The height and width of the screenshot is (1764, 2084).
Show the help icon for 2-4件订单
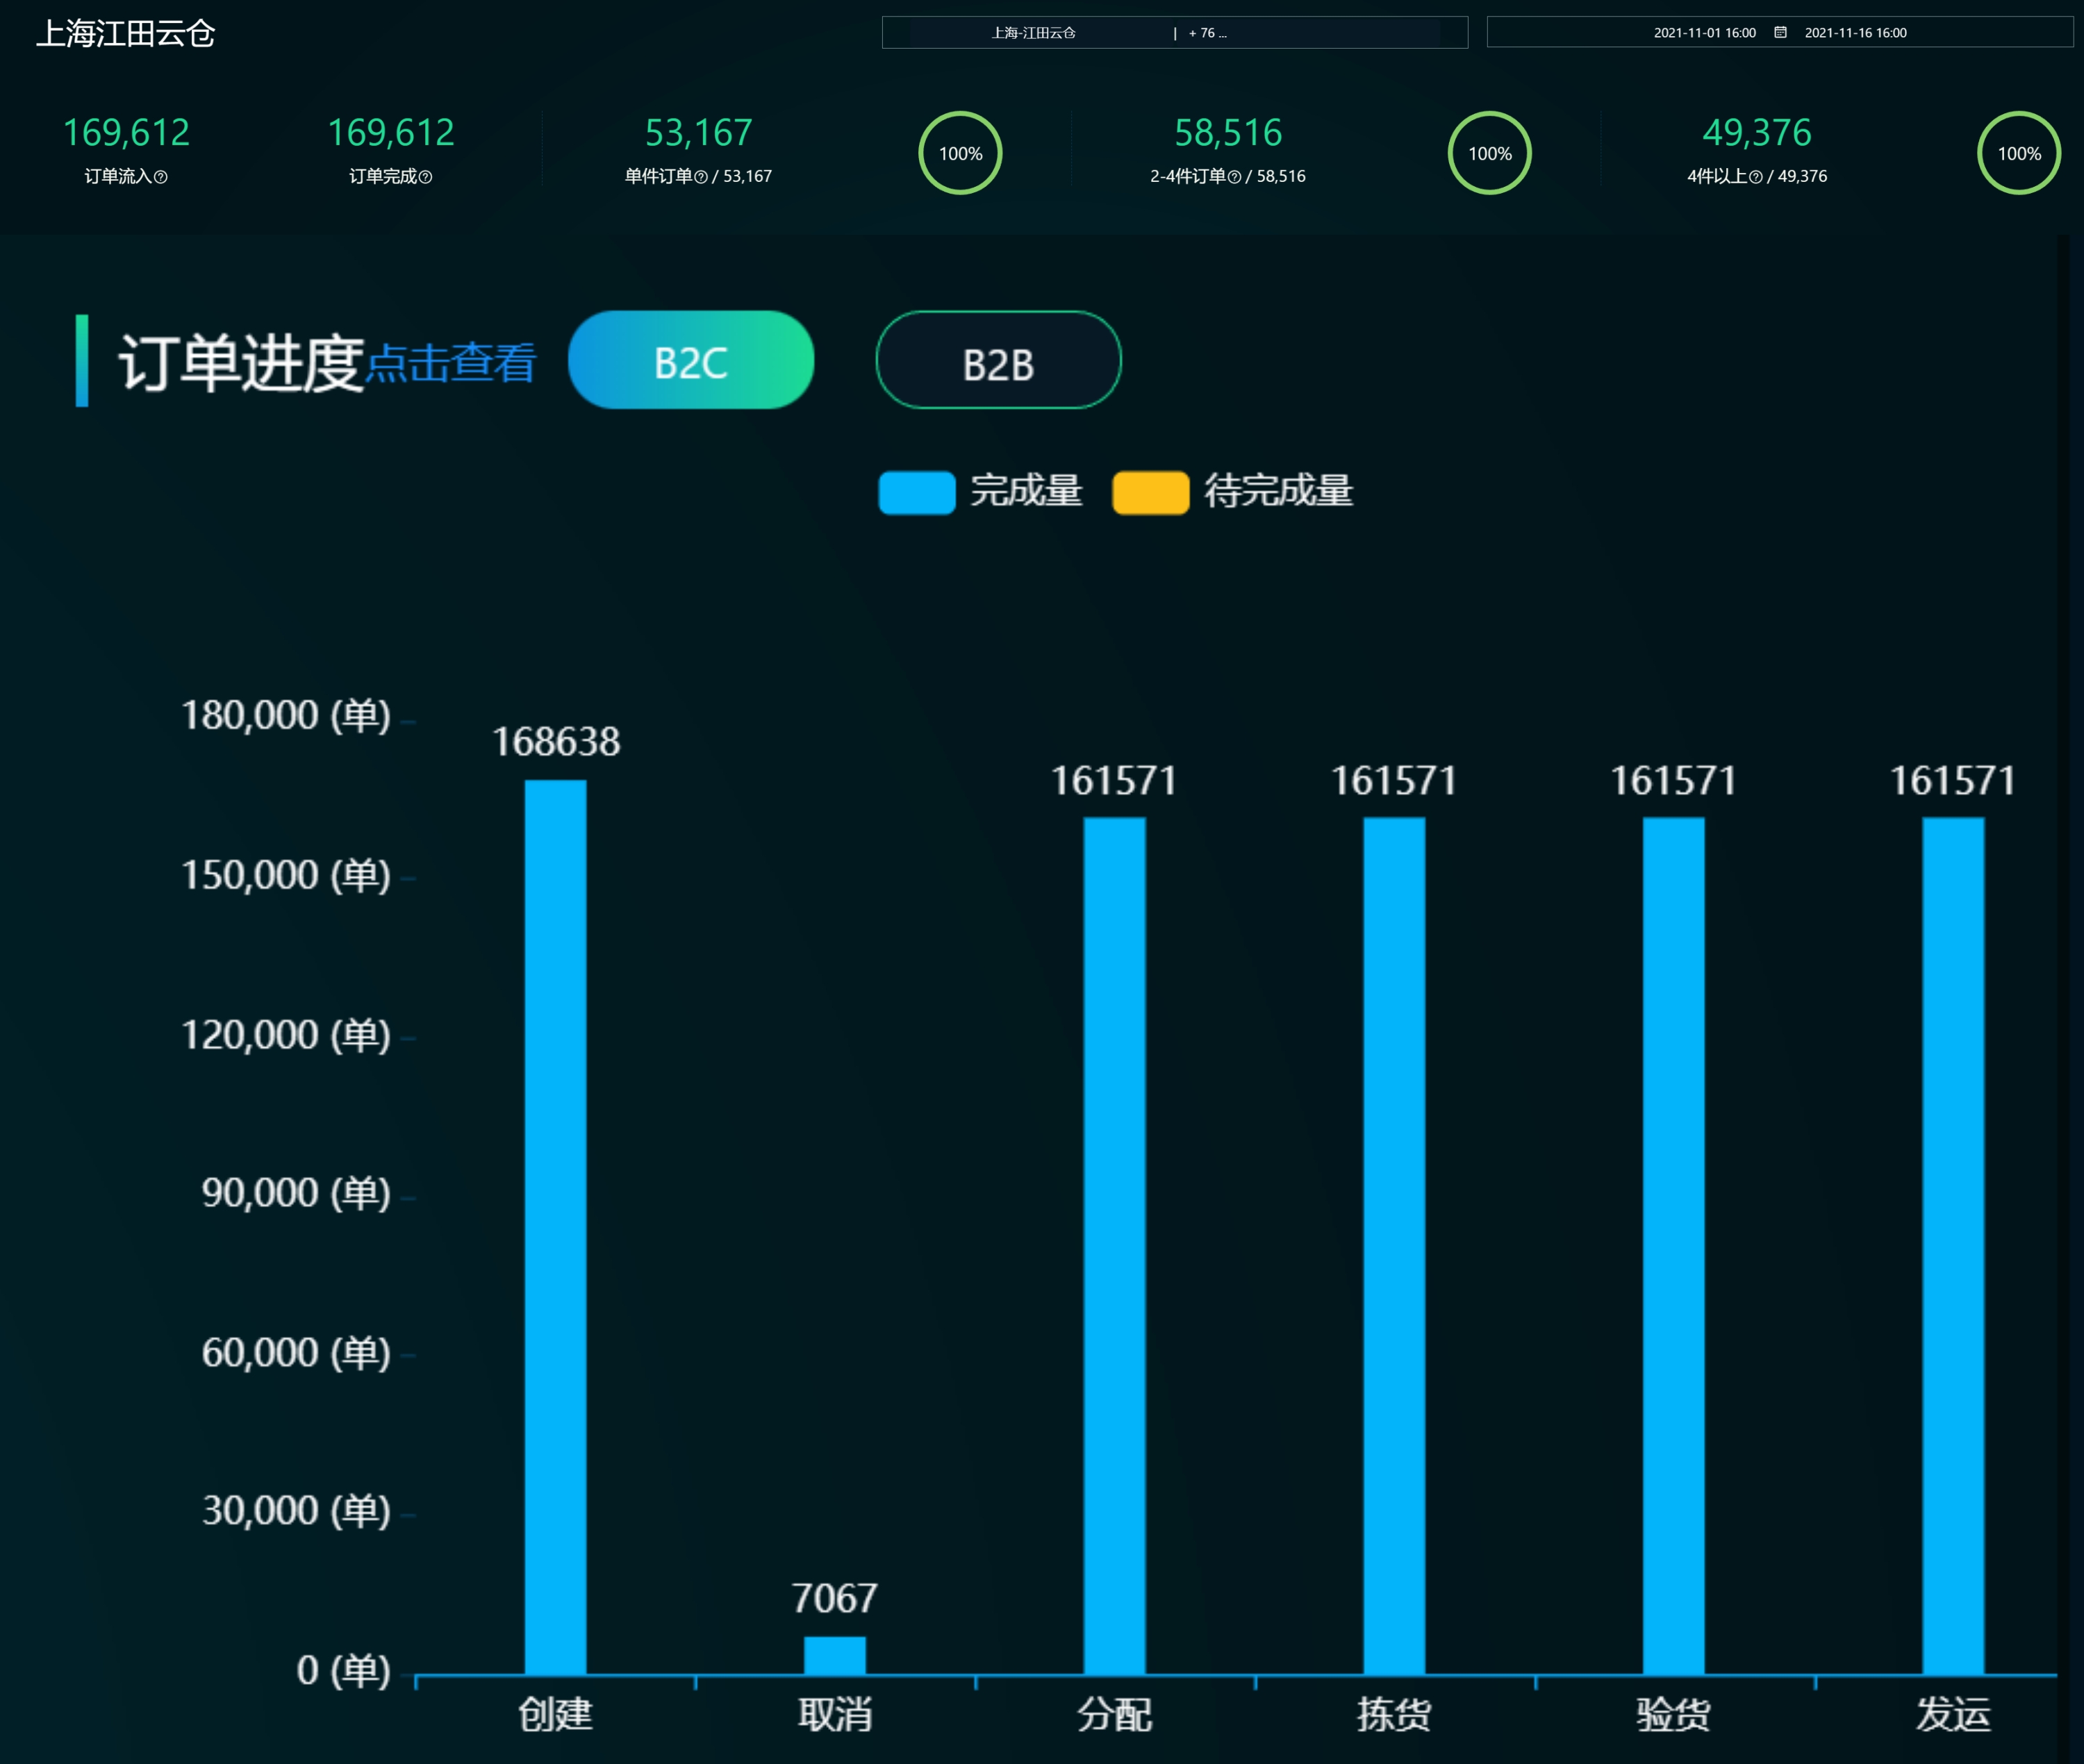[1234, 177]
